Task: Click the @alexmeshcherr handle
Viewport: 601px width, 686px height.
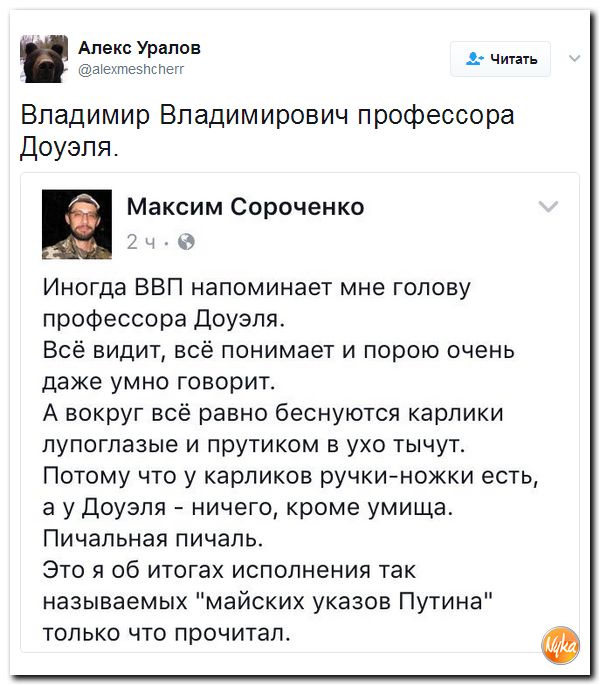Action: tap(131, 69)
